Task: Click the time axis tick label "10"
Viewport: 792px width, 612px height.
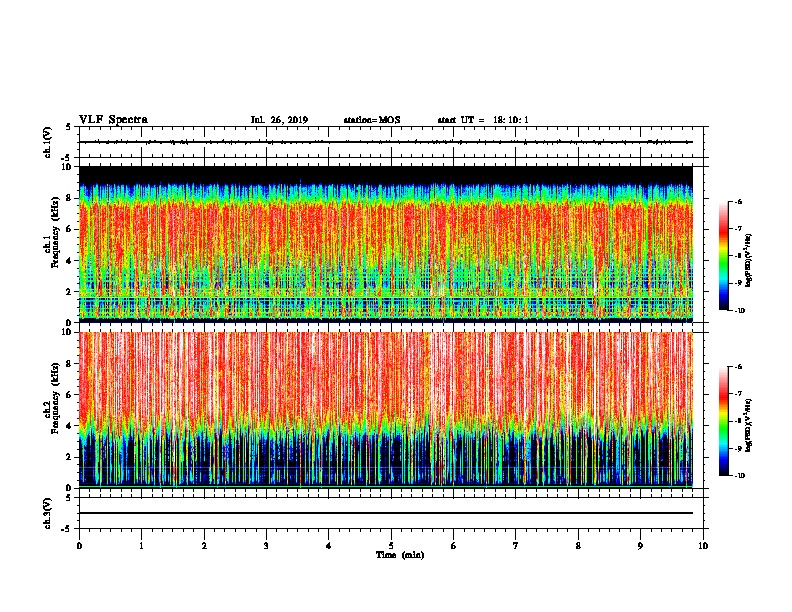Action: click(x=703, y=545)
